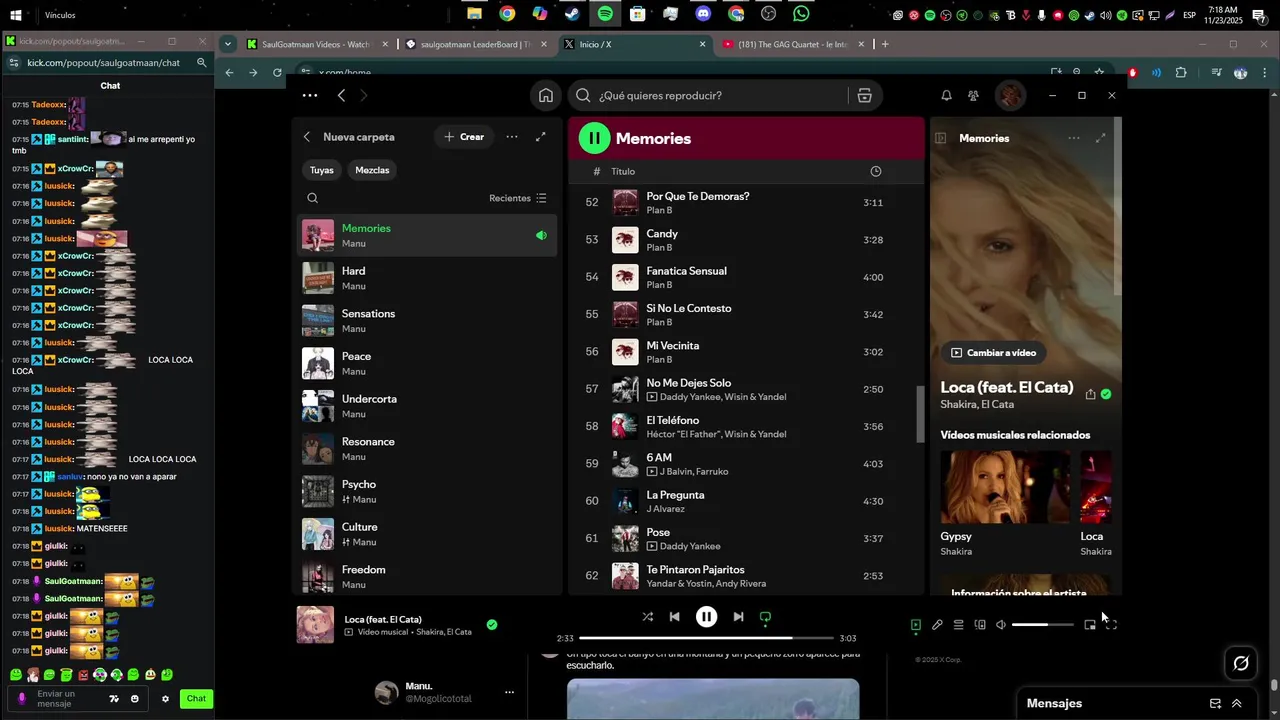1280x720 pixels.
Task: Enter Spotify full screen mode
Action: pyautogui.click(x=1111, y=625)
